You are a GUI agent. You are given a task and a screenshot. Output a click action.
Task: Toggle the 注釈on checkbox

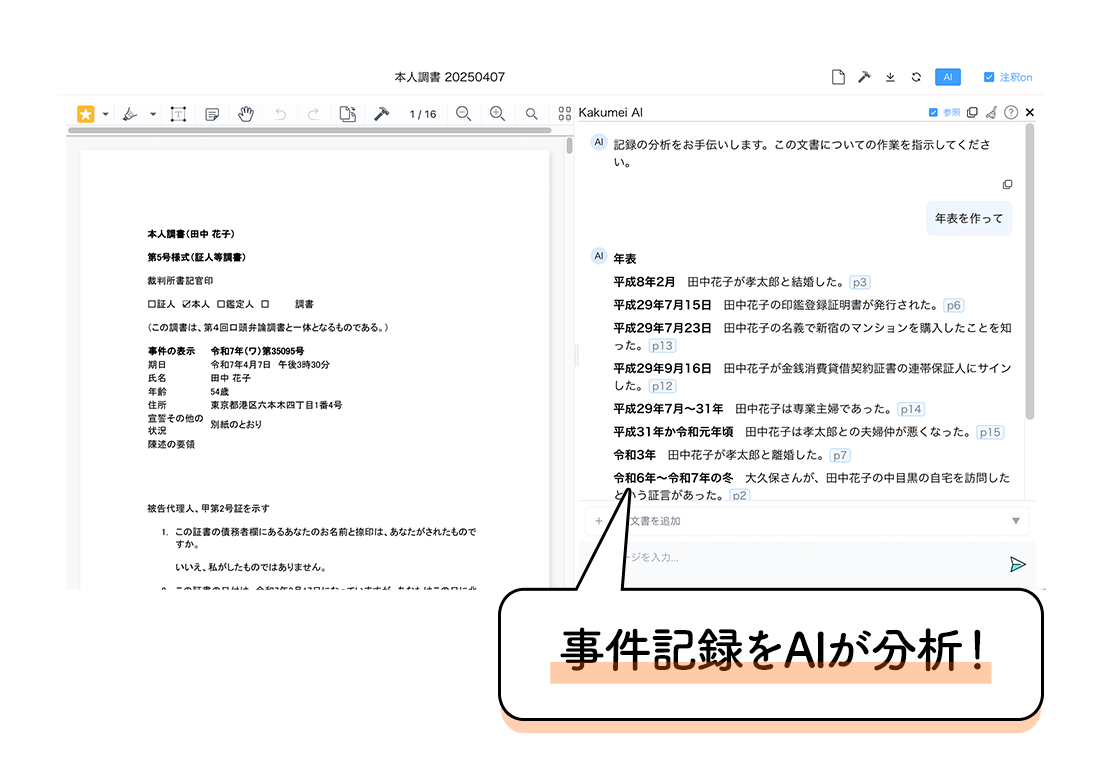tap(989, 77)
